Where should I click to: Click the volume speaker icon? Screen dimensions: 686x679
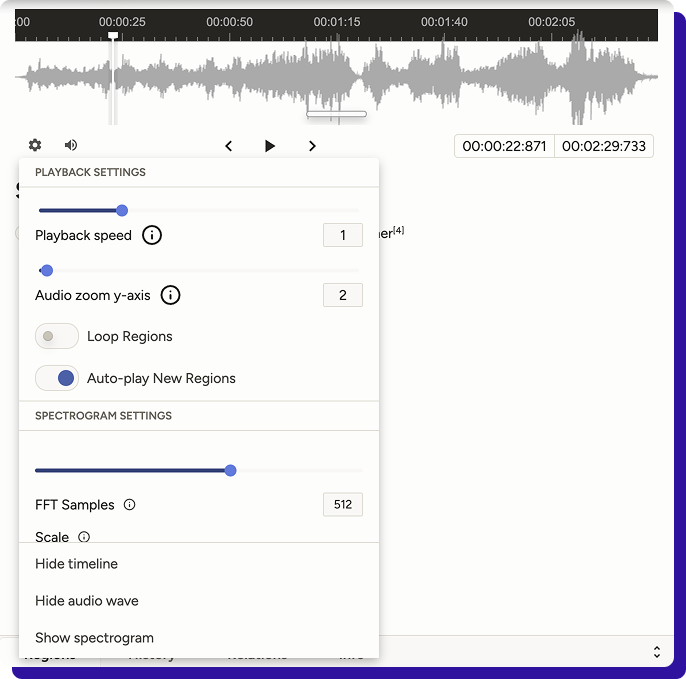(x=71, y=145)
